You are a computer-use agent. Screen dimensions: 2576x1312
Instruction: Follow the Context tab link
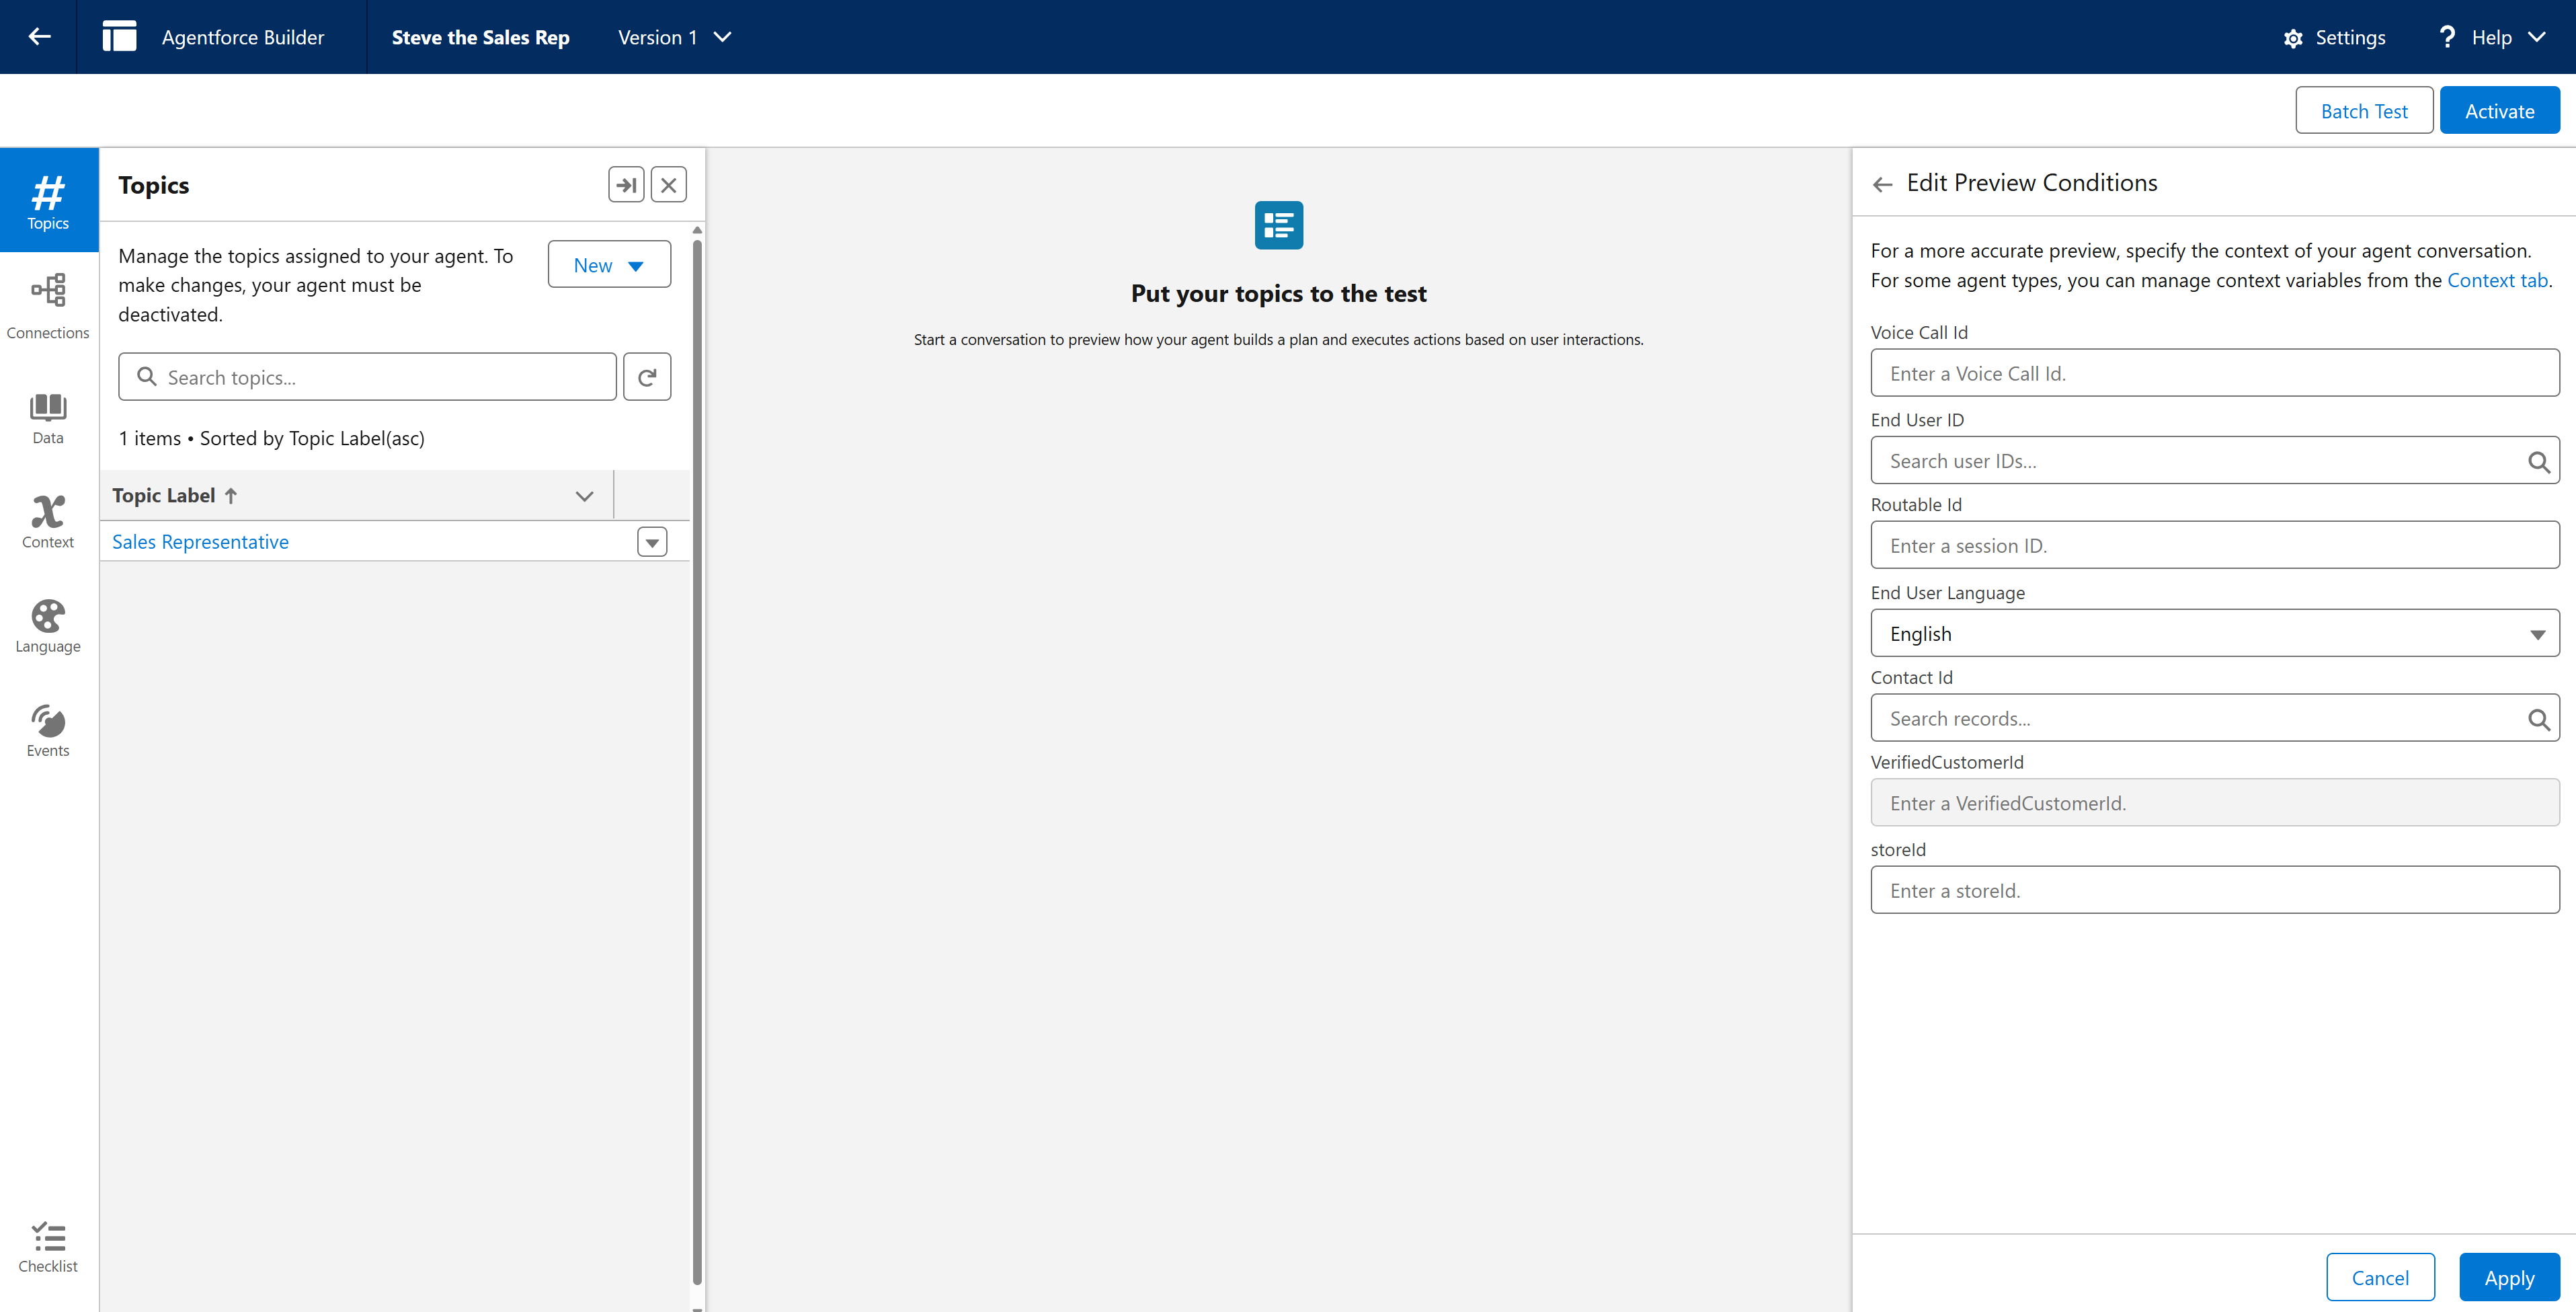[2497, 280]
